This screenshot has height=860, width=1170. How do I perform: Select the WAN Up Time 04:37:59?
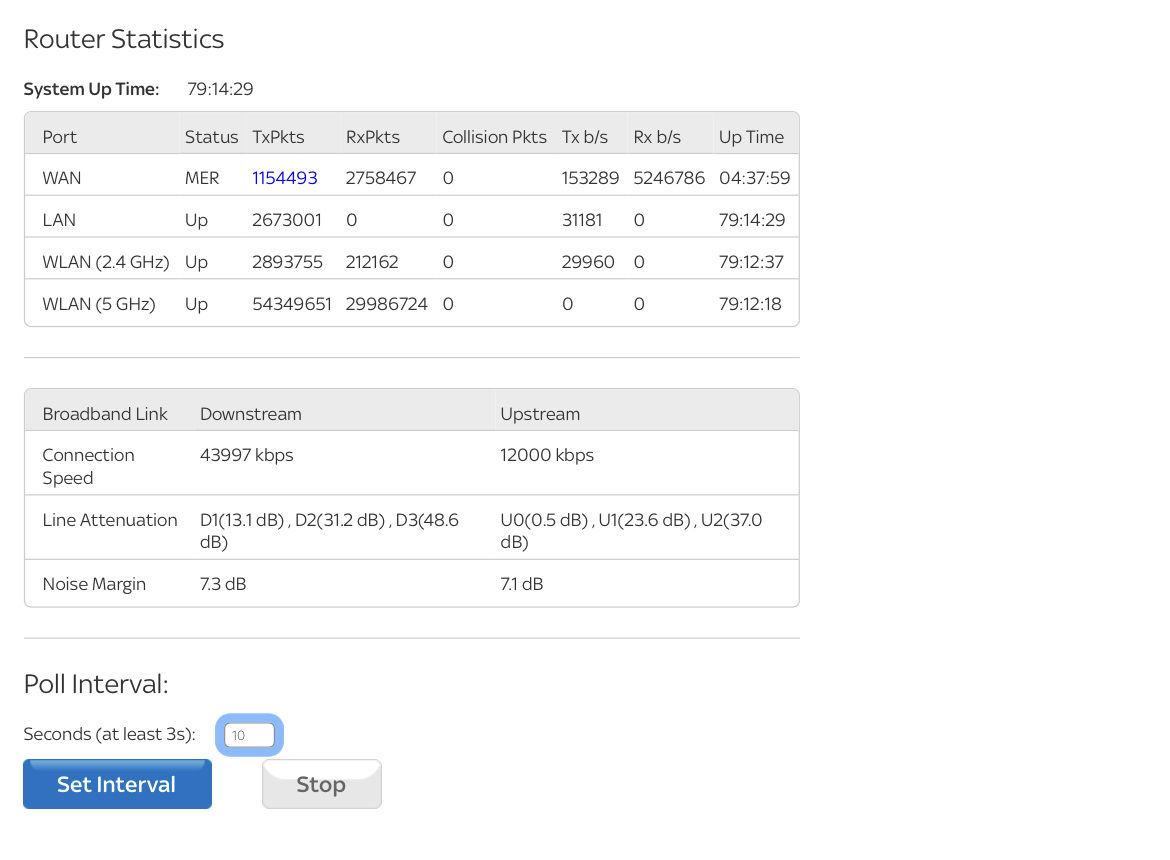coord(754,178)
